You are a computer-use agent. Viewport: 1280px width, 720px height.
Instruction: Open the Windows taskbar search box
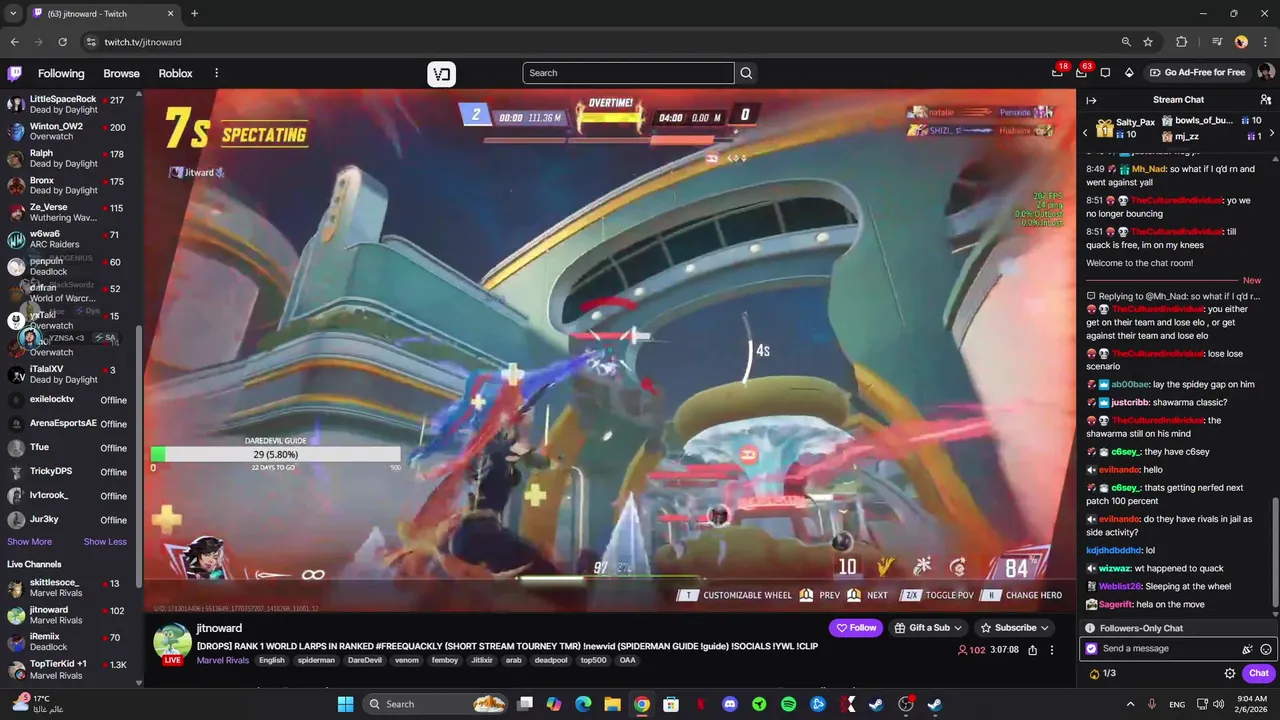(435, 704)
